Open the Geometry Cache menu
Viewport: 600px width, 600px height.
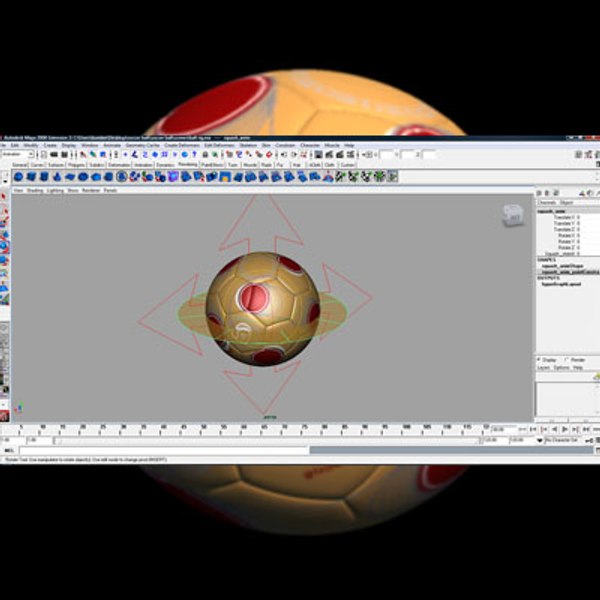pyautogui.click(x=142, y=145)
